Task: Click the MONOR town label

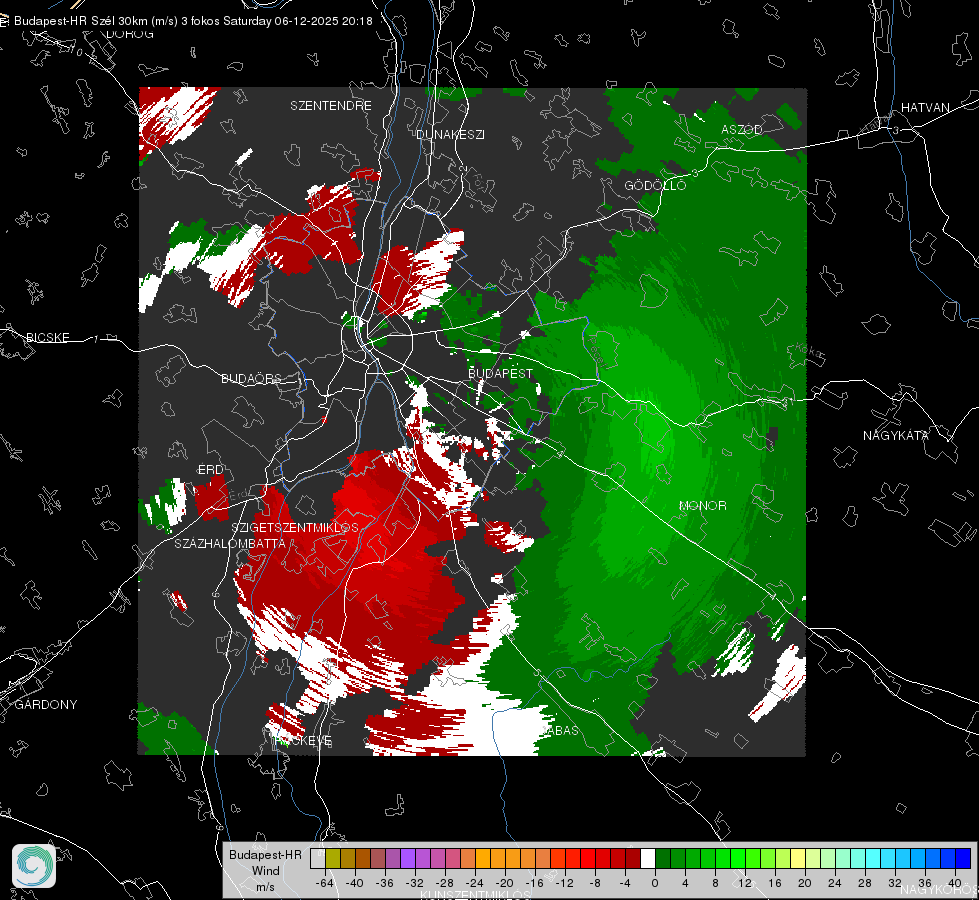Action: point(702,505)
